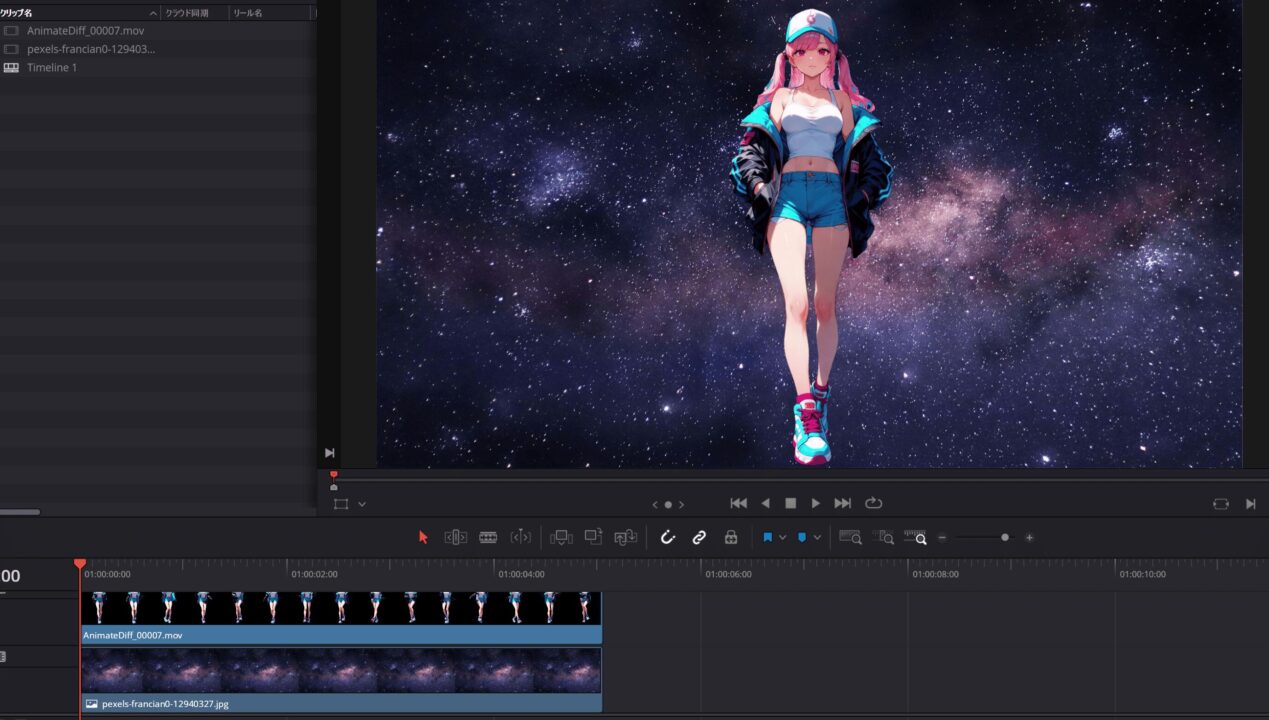1269x720 pixels.
Task: Click timeline ruler at 01:00:08:00
Action: tap(935, 574)
